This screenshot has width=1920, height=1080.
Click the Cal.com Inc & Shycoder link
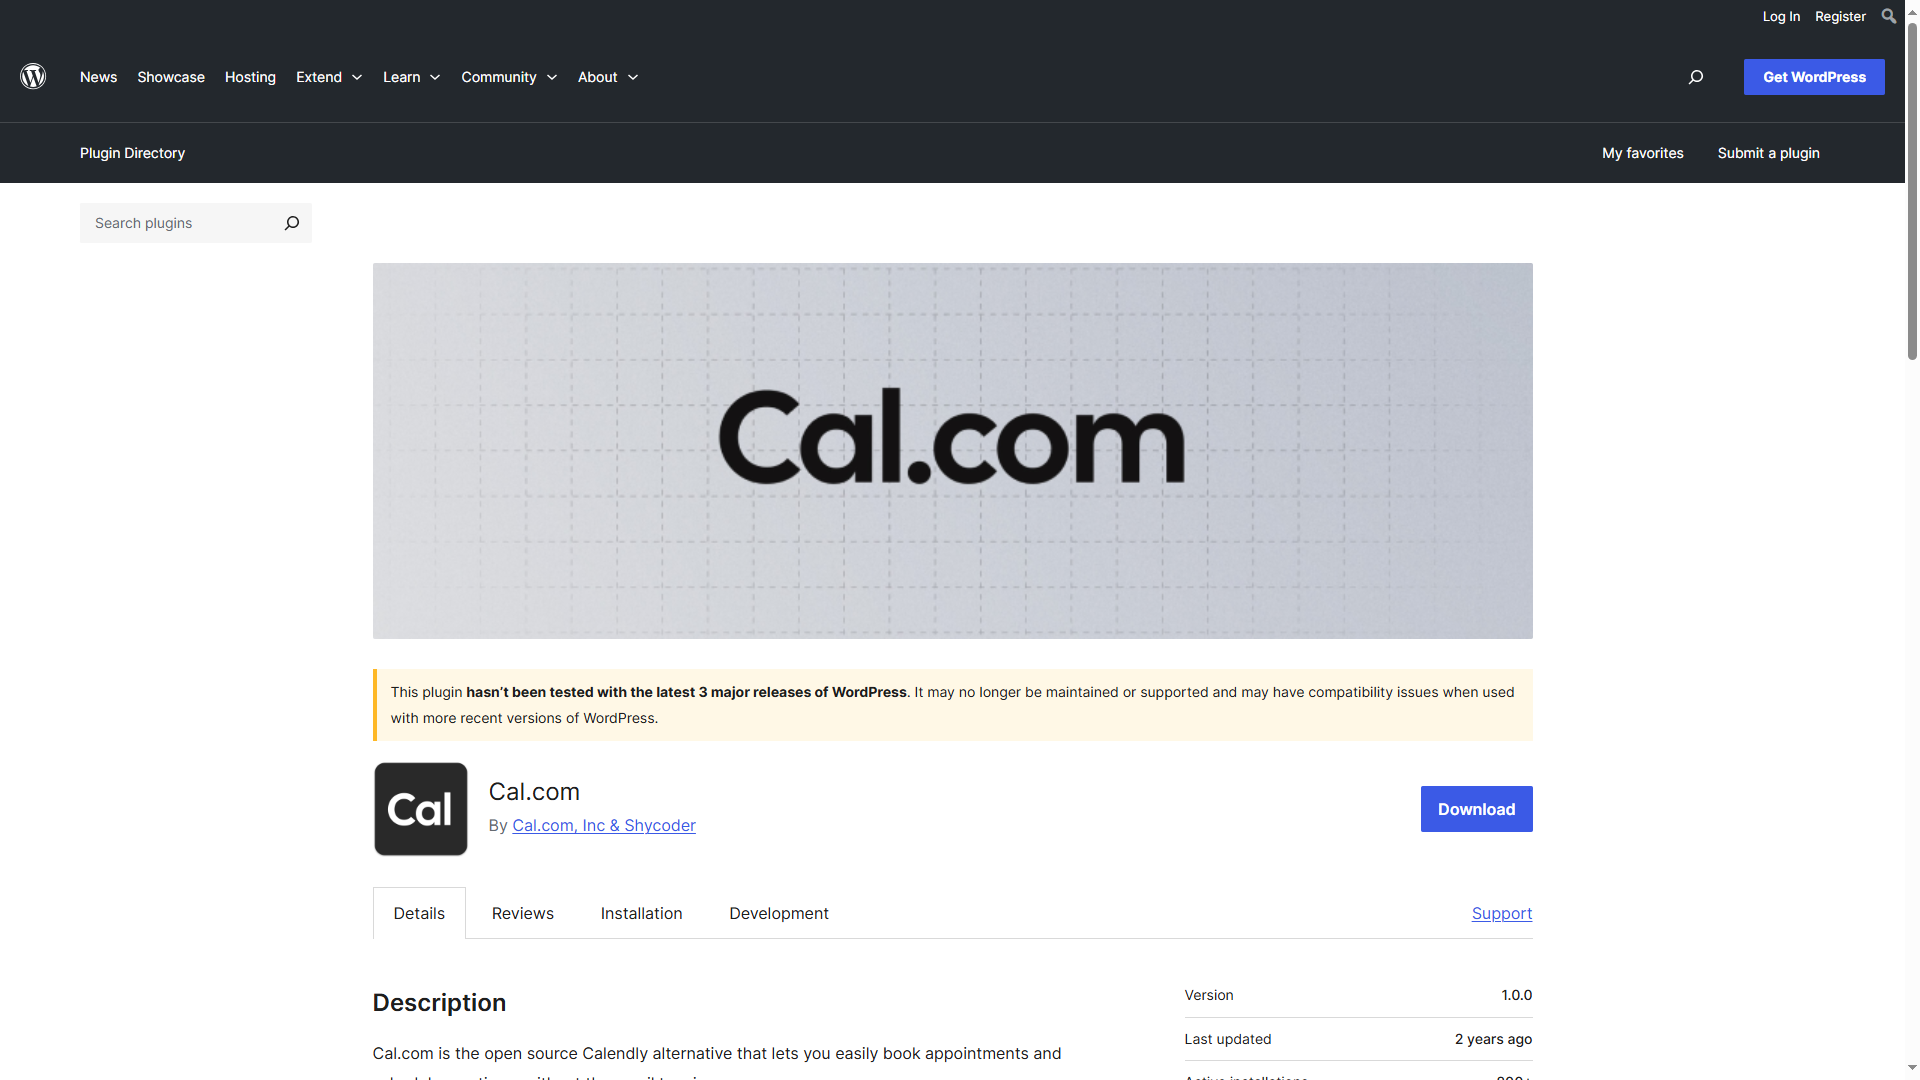tap(604, 824)
